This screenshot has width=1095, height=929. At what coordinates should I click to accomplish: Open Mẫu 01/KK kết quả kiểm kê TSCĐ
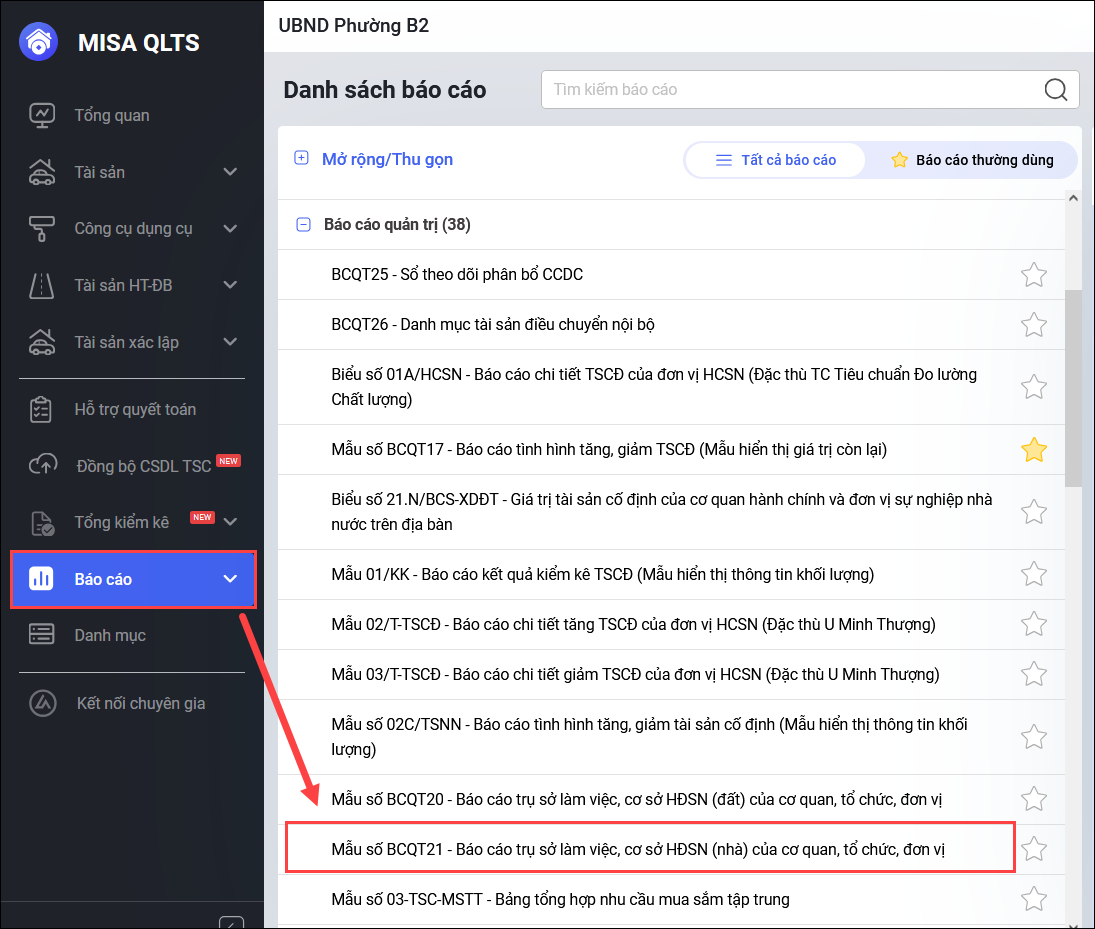(x=602, y=574)
